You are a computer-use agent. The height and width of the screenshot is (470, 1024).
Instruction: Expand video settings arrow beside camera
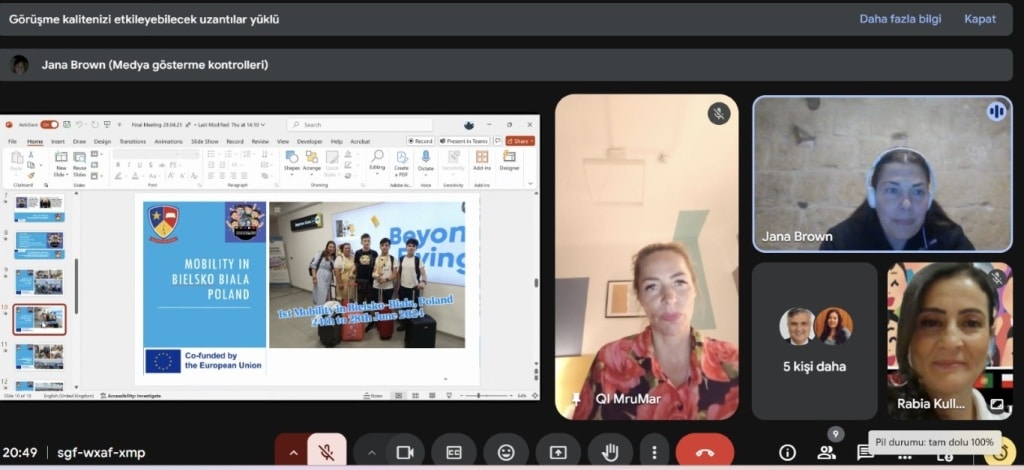click(x=371, y=452)
